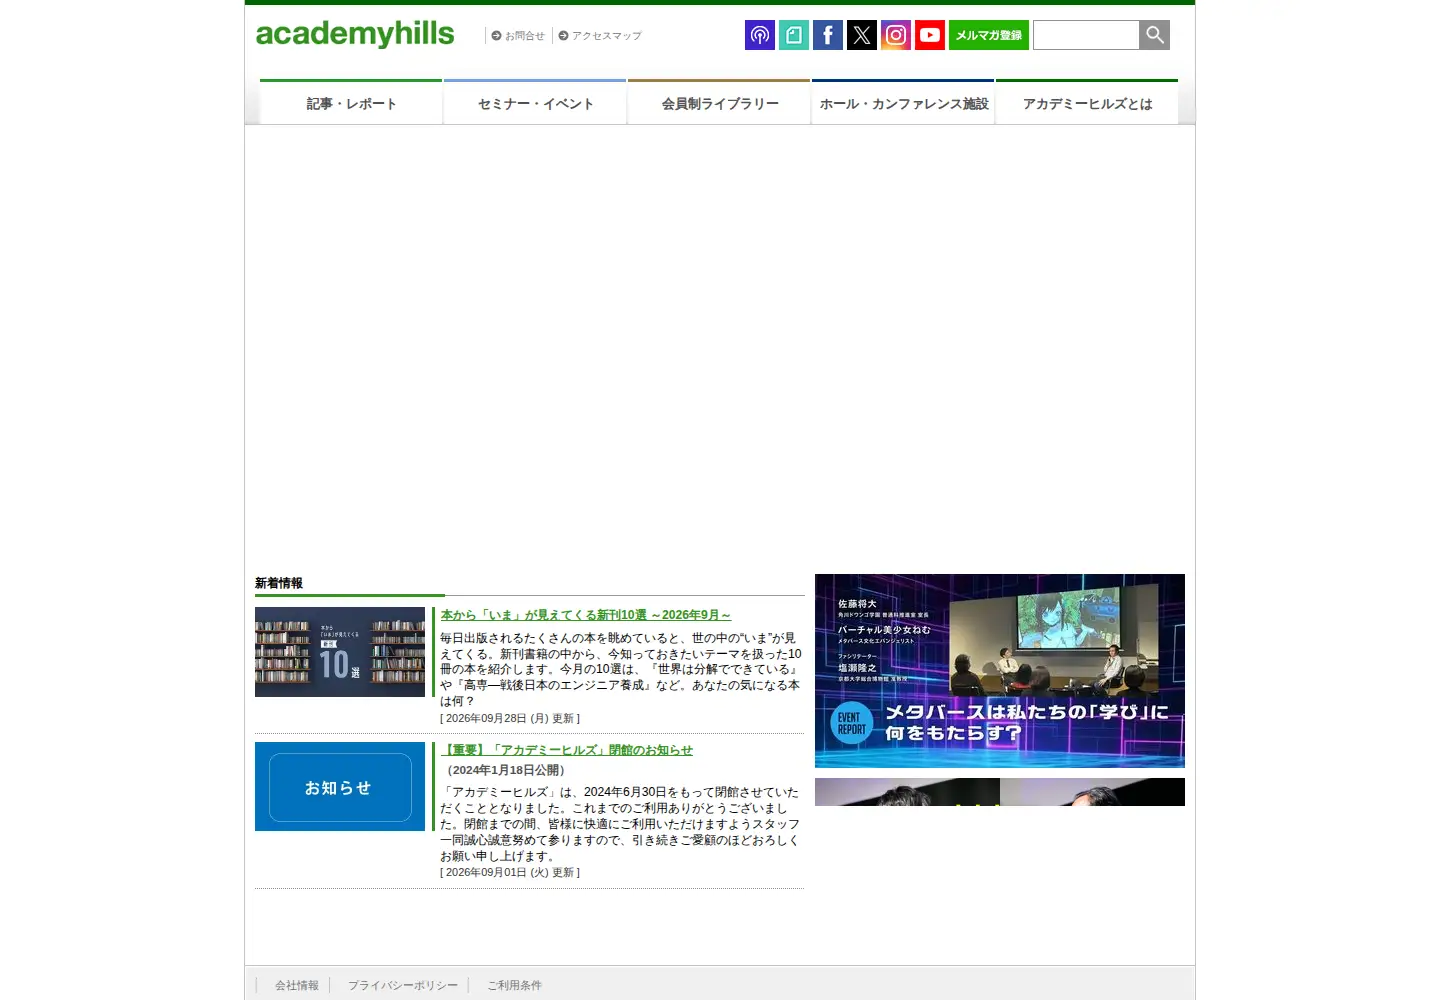Viewport: 1440px width, 1000px height.
Task: Click the teal note icon
Action: (x=794, y=35)
